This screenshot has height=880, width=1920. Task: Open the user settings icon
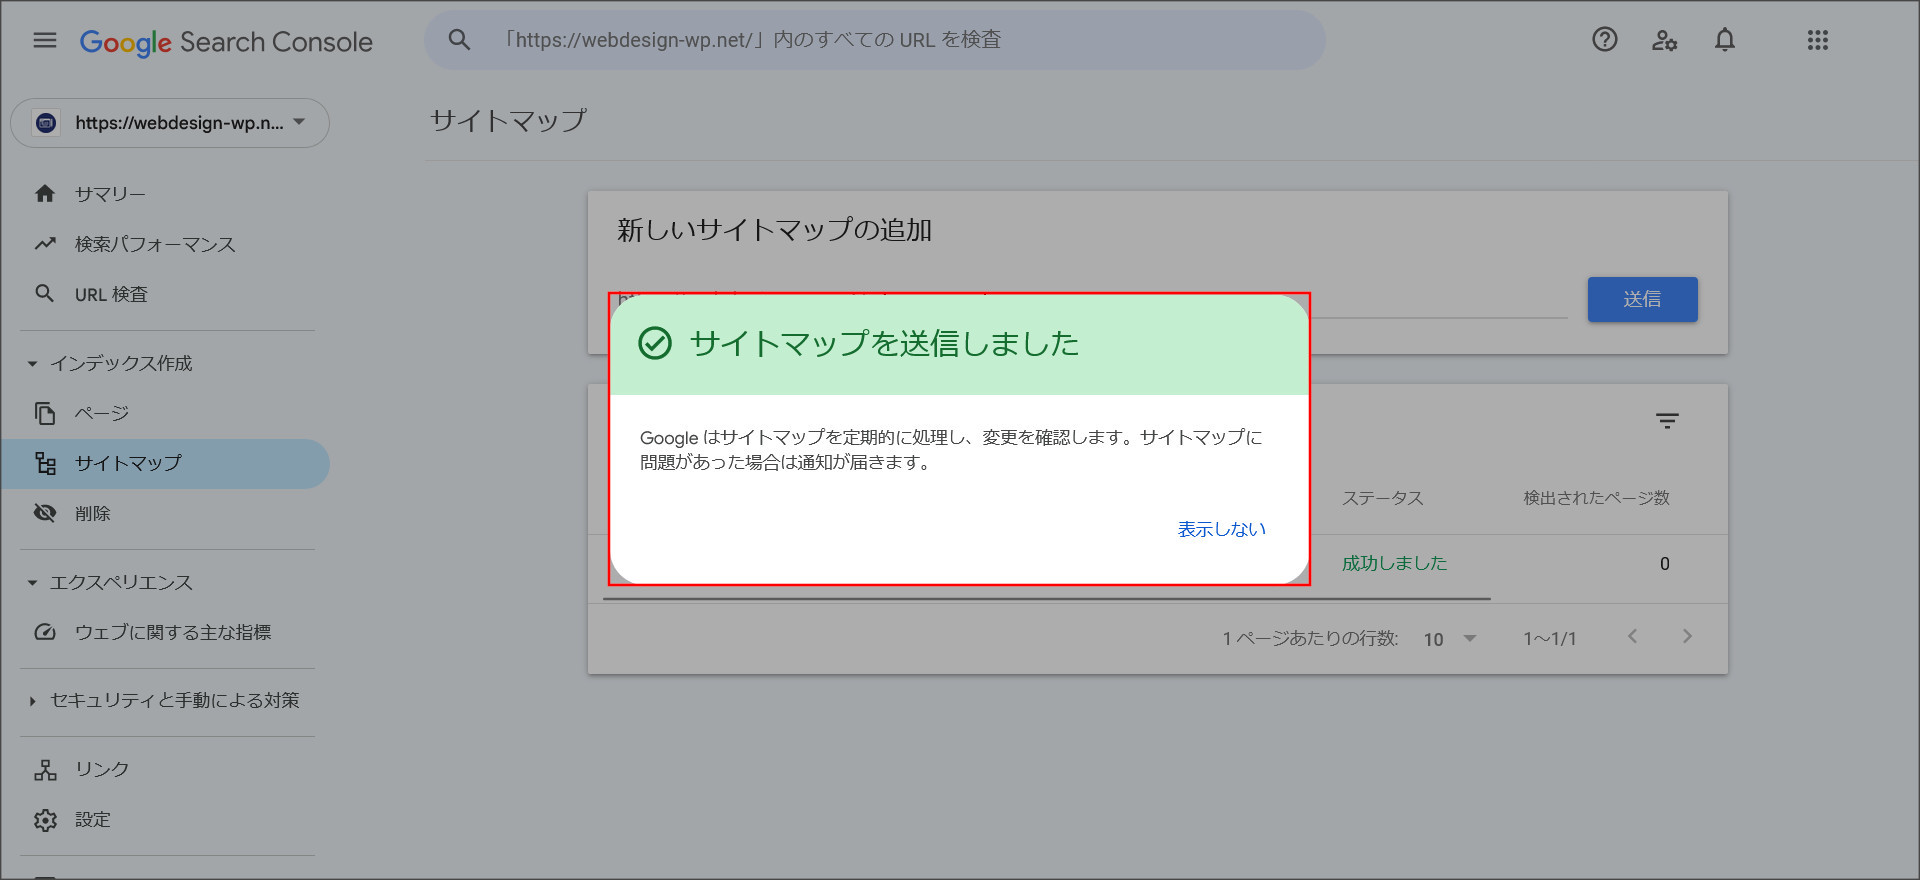tap(1664, 40)
